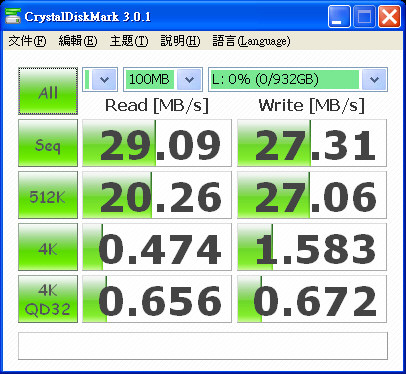The width and height of the screenshot is (406, 374).
Task: Start the 4K random test
Action: tap(48, 247)
